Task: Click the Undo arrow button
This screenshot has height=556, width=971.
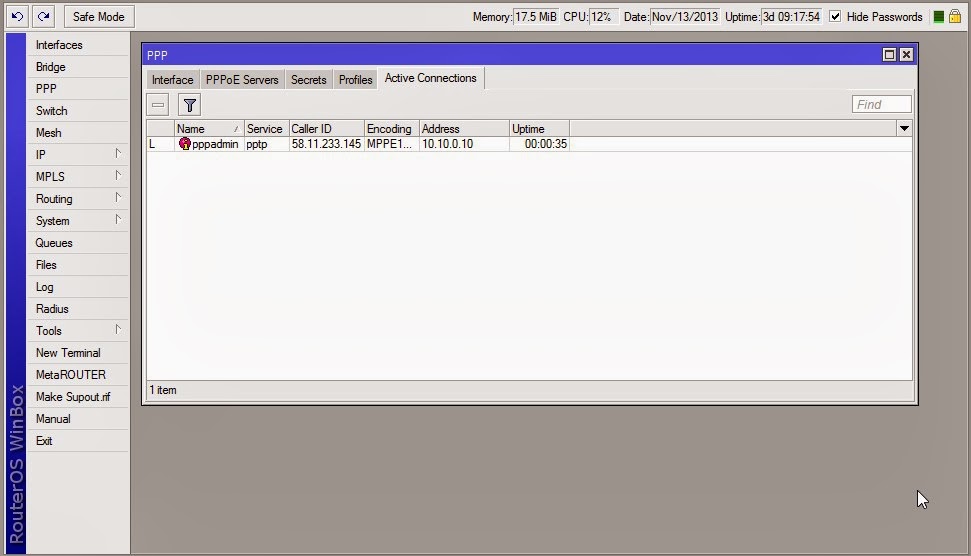Action: click(x=18, y=17)
